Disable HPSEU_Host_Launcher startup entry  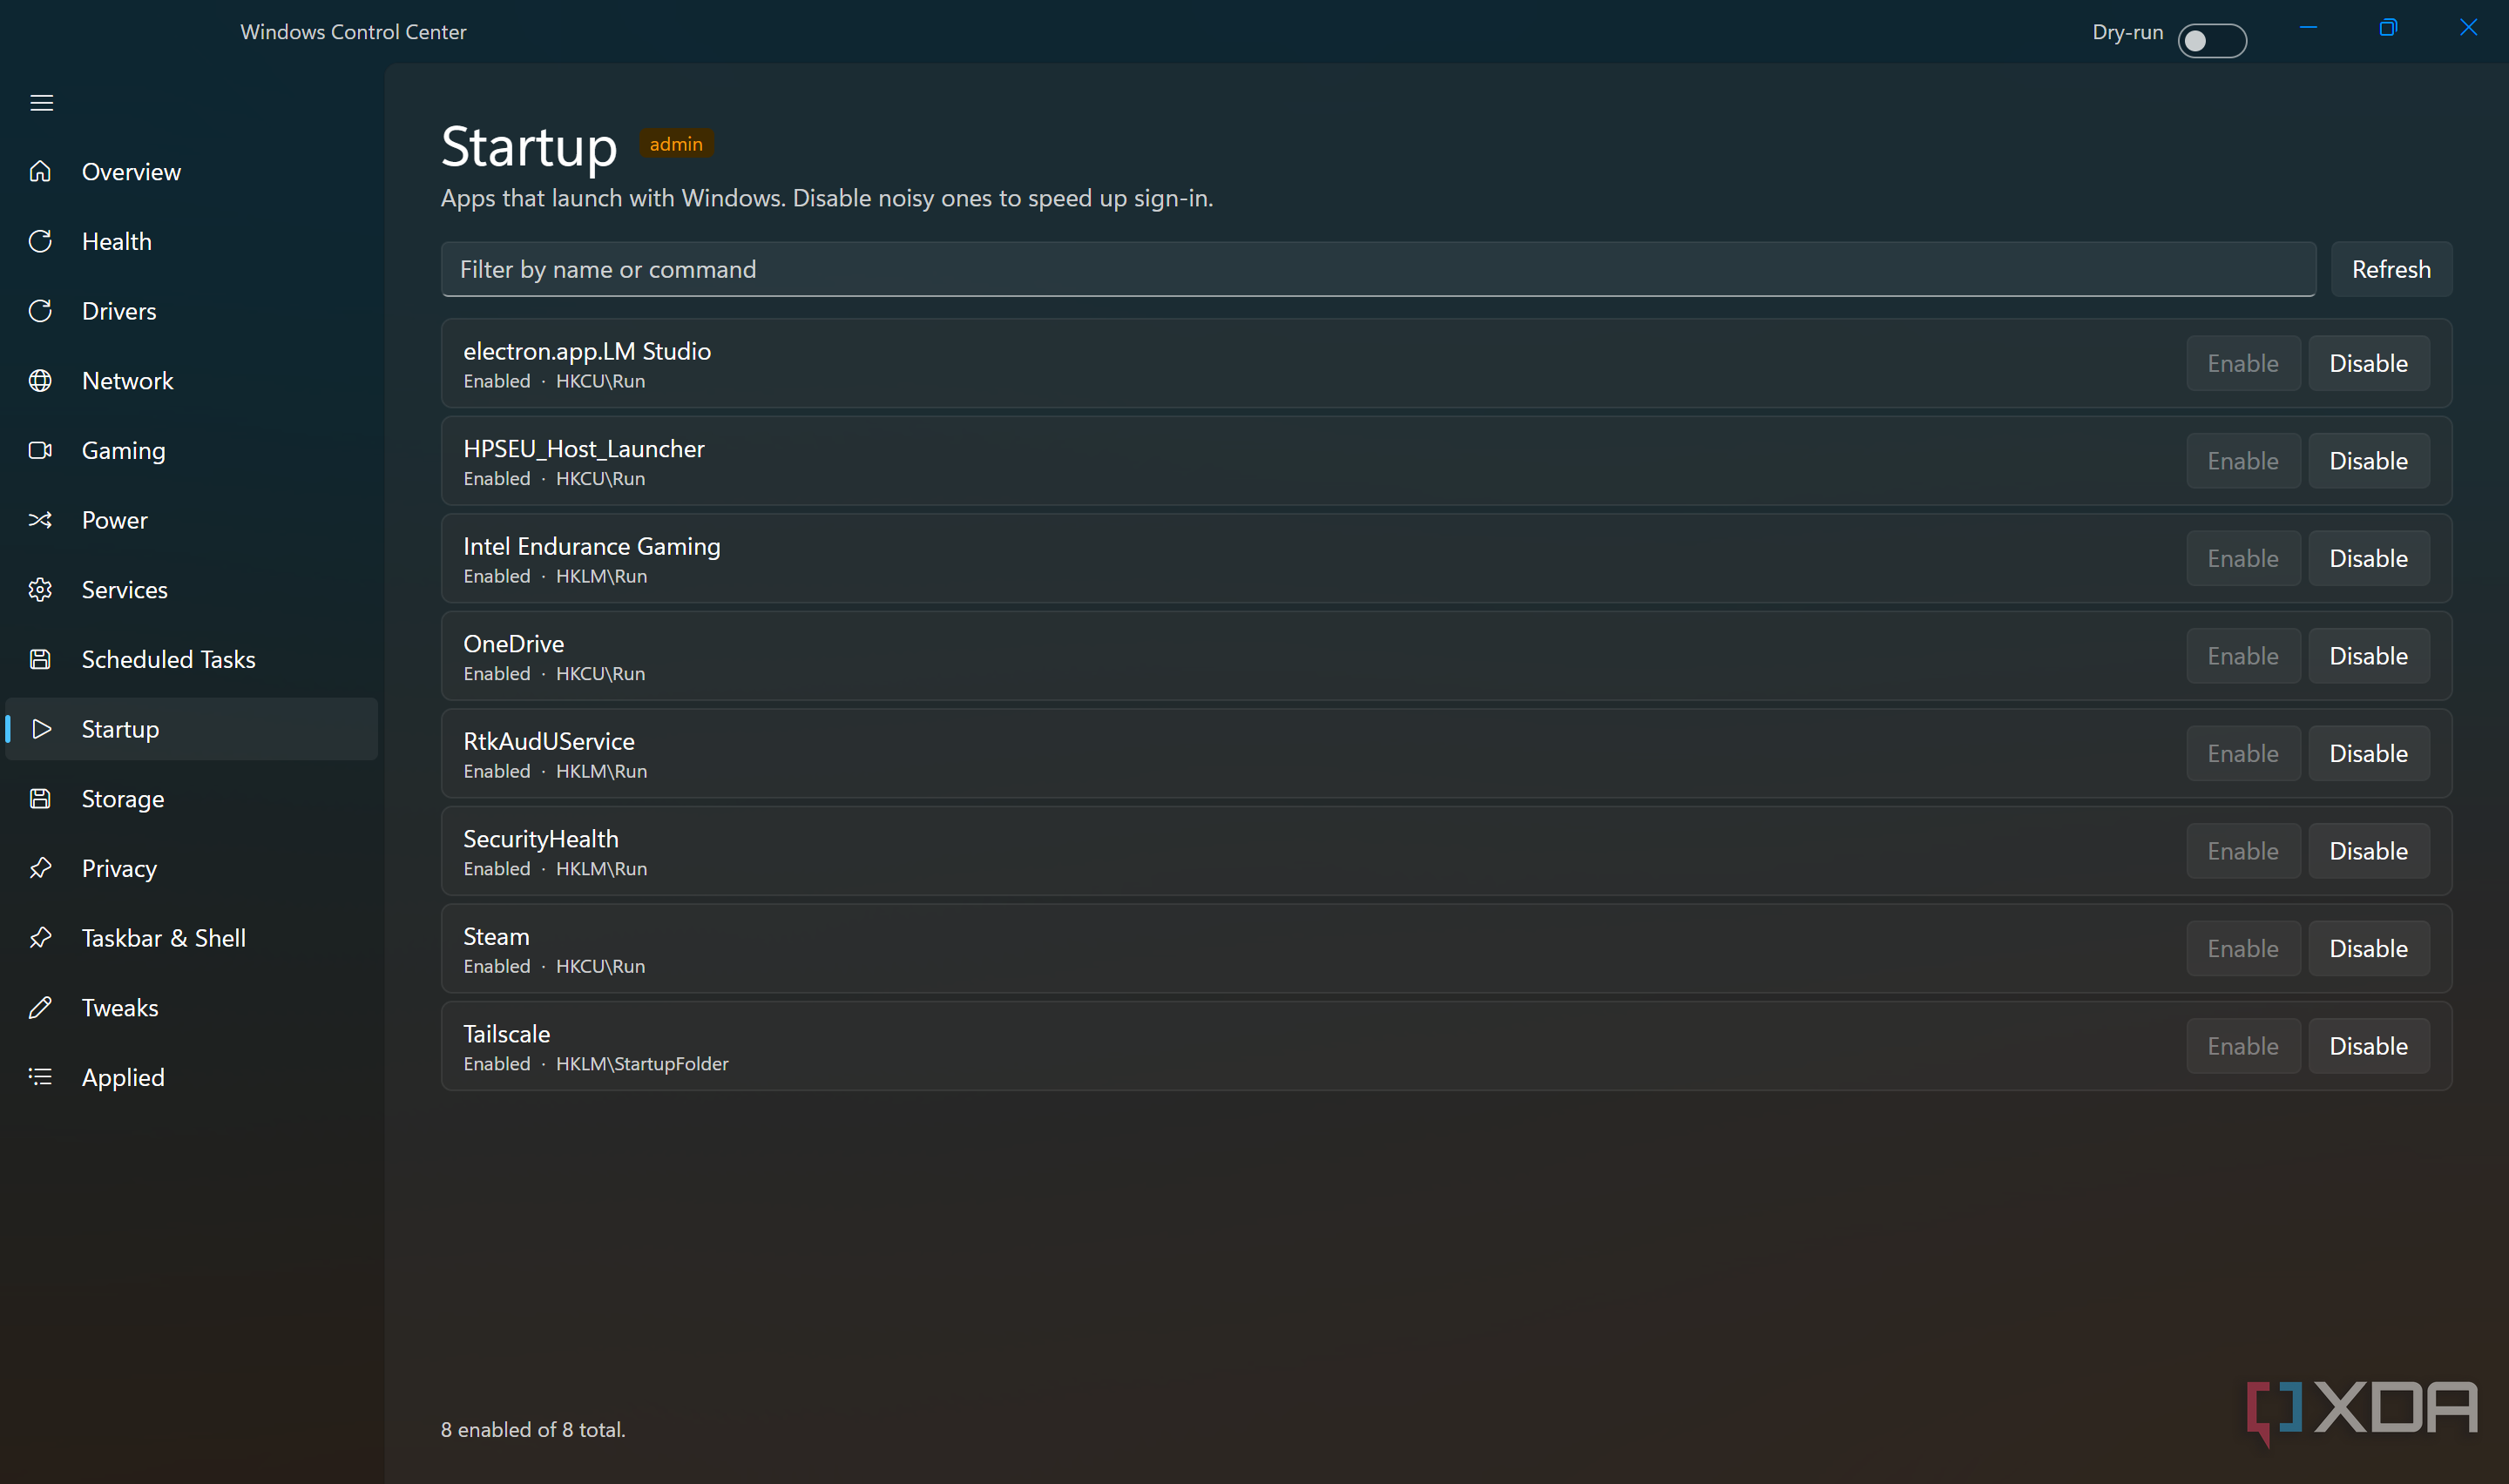click(2368, 461)
